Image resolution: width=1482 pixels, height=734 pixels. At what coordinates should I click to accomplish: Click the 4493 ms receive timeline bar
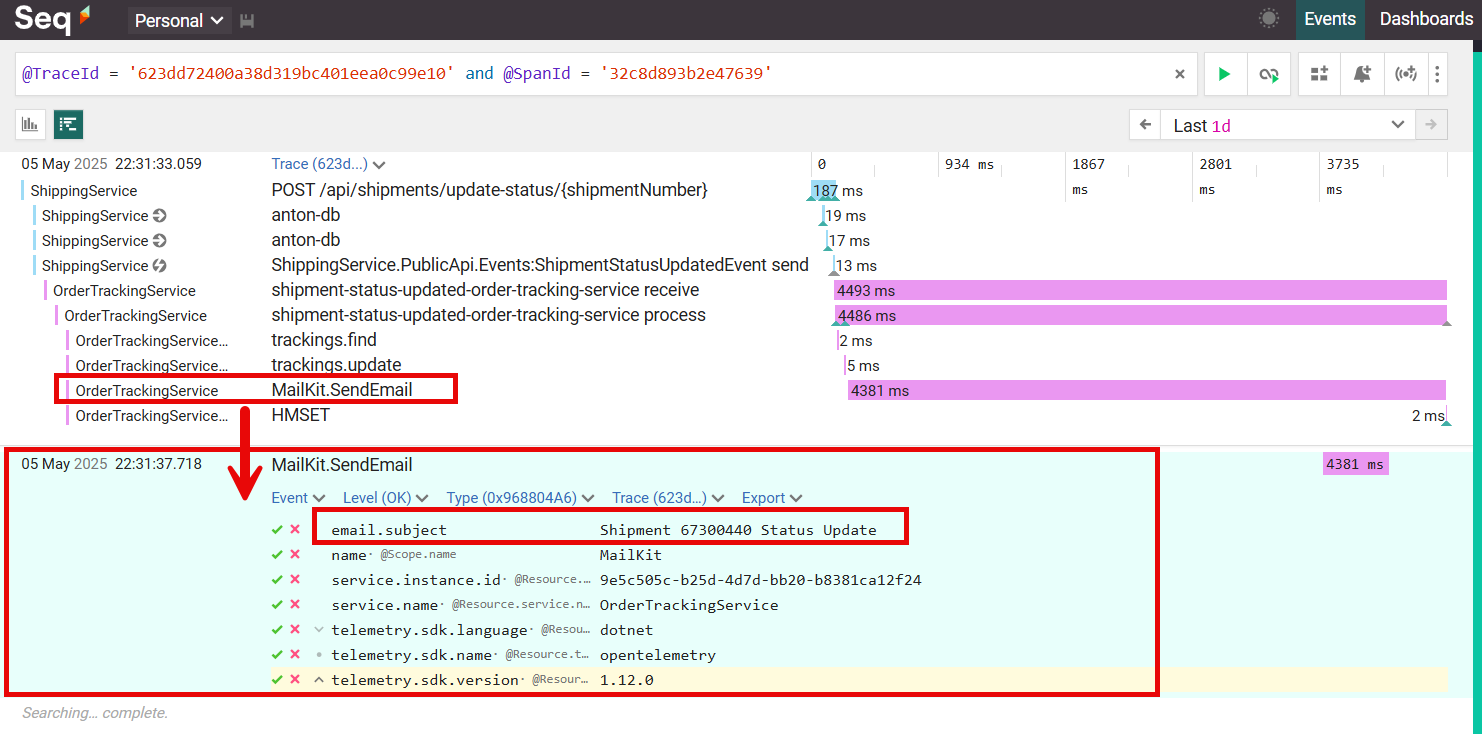(x=1140, y=290)
